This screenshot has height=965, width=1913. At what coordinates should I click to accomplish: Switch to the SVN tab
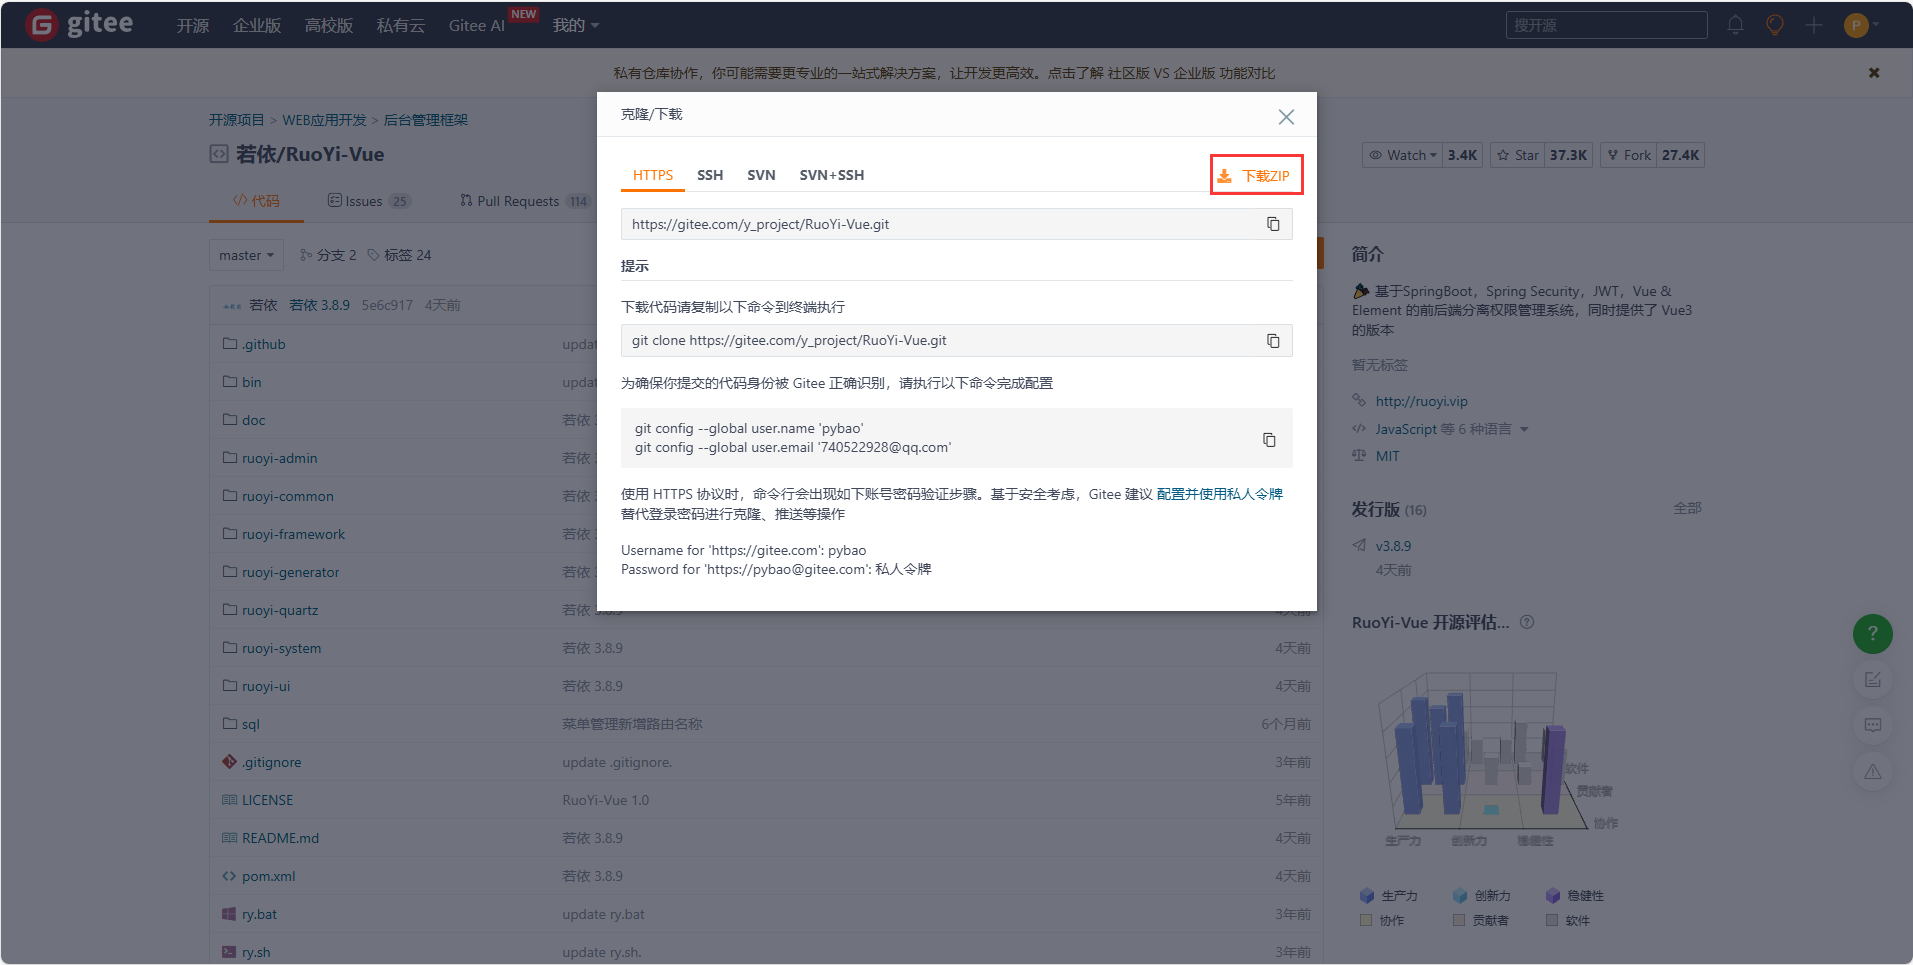761,175
